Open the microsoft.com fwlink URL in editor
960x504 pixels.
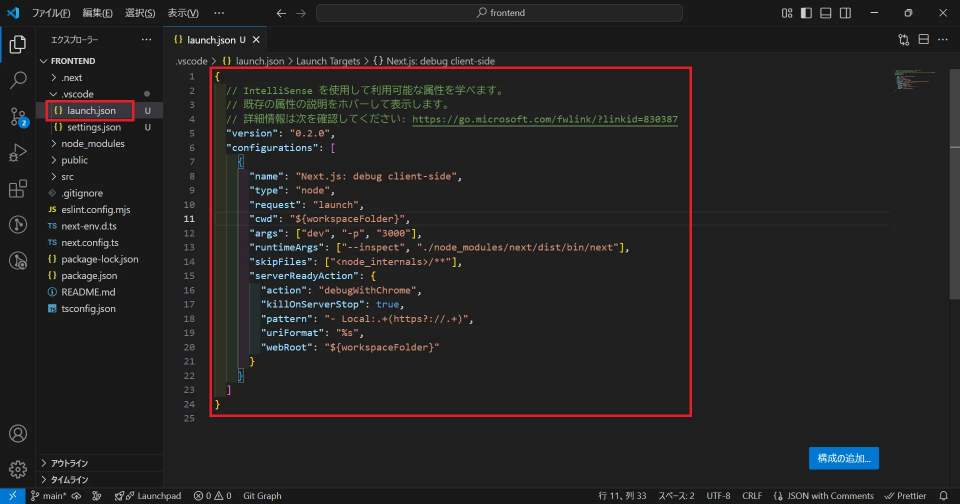[545, 119]
